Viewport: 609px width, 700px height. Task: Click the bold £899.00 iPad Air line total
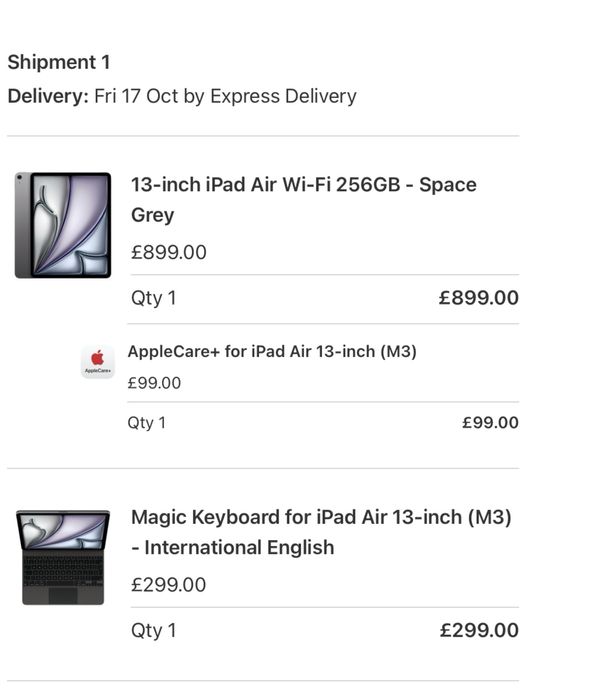[x=479, y=298]
